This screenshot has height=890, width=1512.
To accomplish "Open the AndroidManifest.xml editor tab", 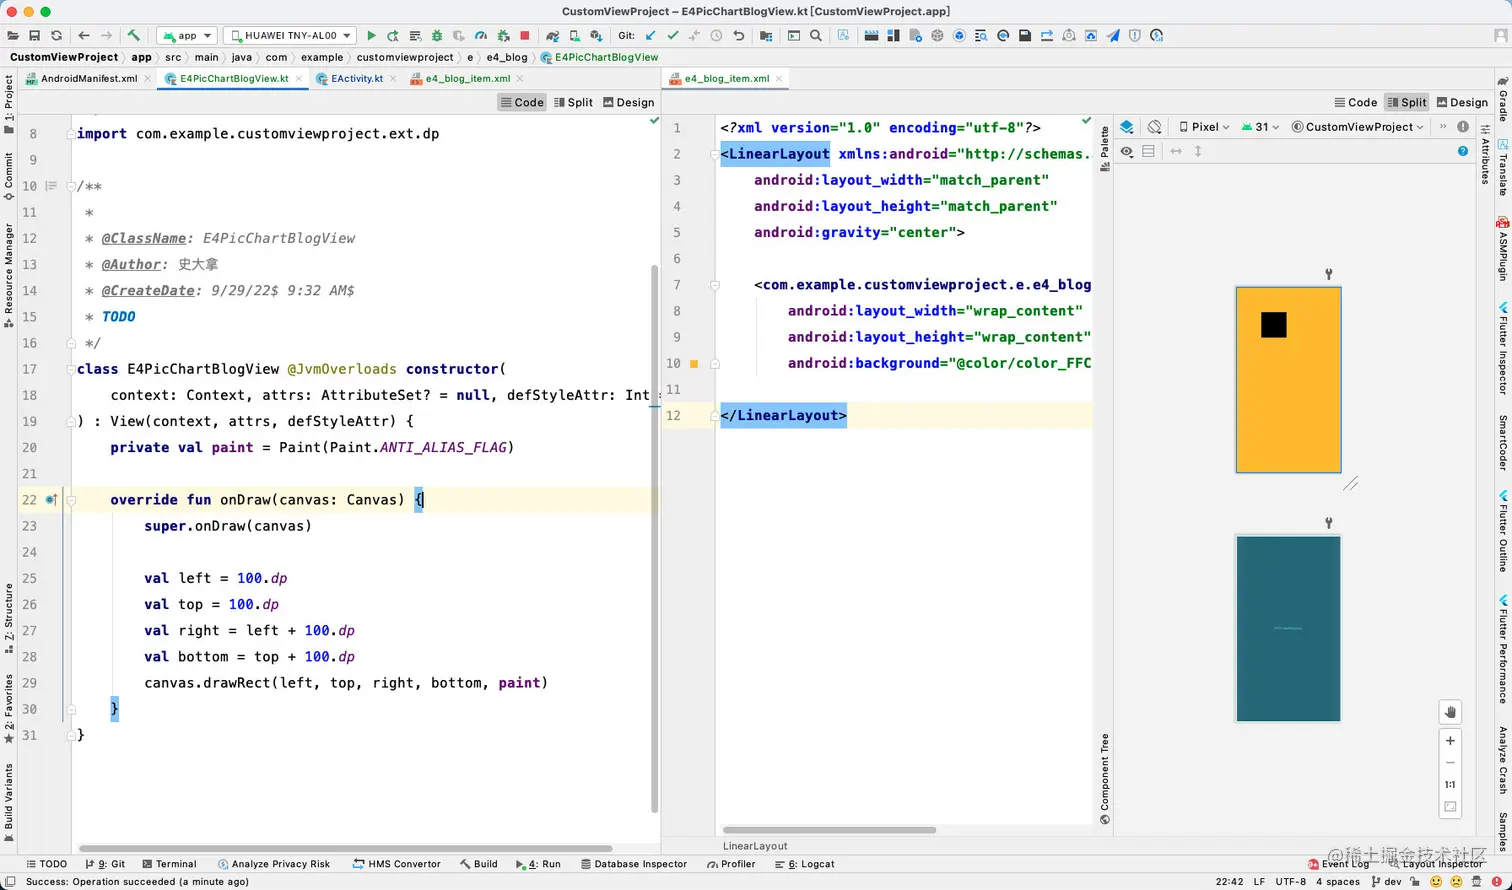I will point(88,78).
